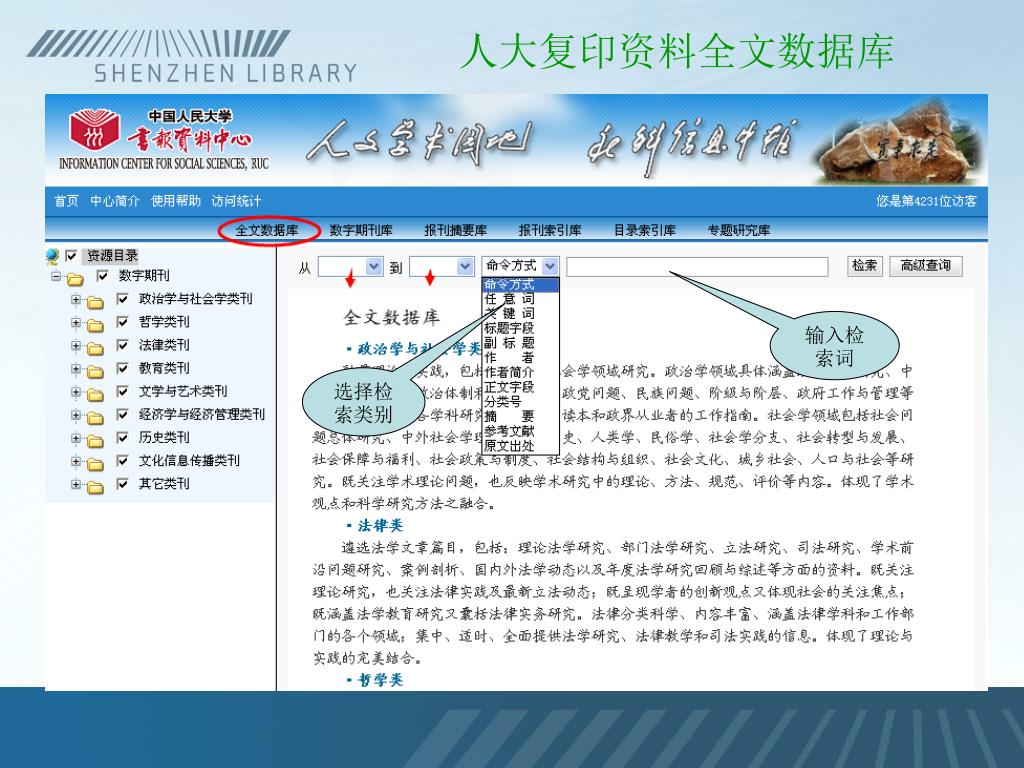
Task: Open the 访问统计 link
Action: [x=236, y=201]
